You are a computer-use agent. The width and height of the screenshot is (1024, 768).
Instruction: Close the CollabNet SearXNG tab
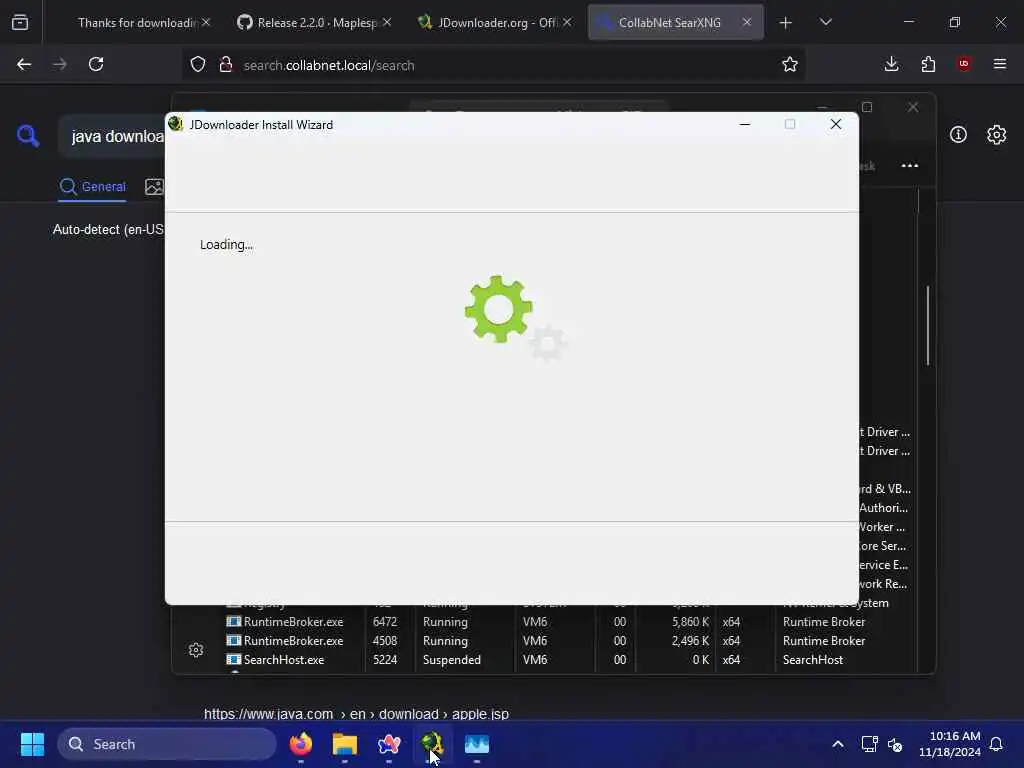coord(747,22)
